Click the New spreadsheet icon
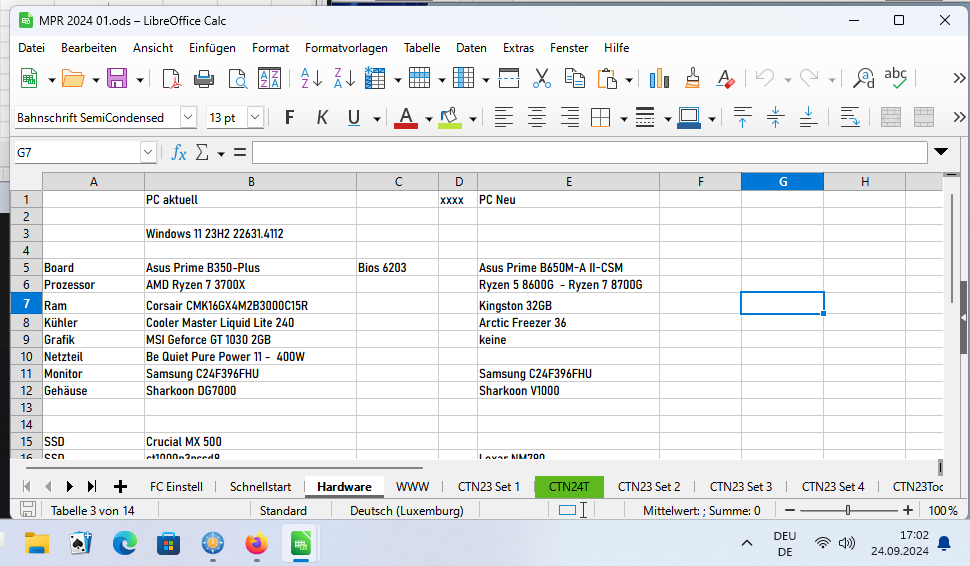970x566 pixels. [x=29, y=79]
